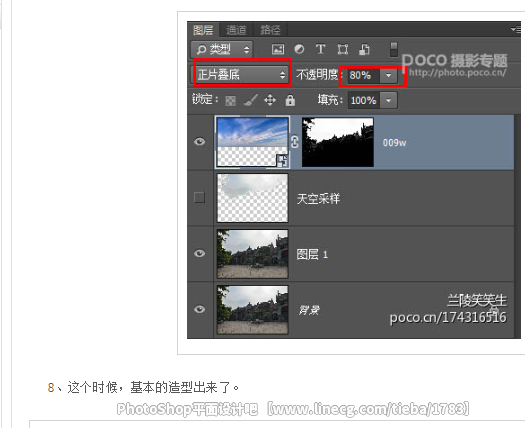This screenshot has height=428, width=525.
Task: Filter layers by pixel image icon
Action: pos(278,50)
